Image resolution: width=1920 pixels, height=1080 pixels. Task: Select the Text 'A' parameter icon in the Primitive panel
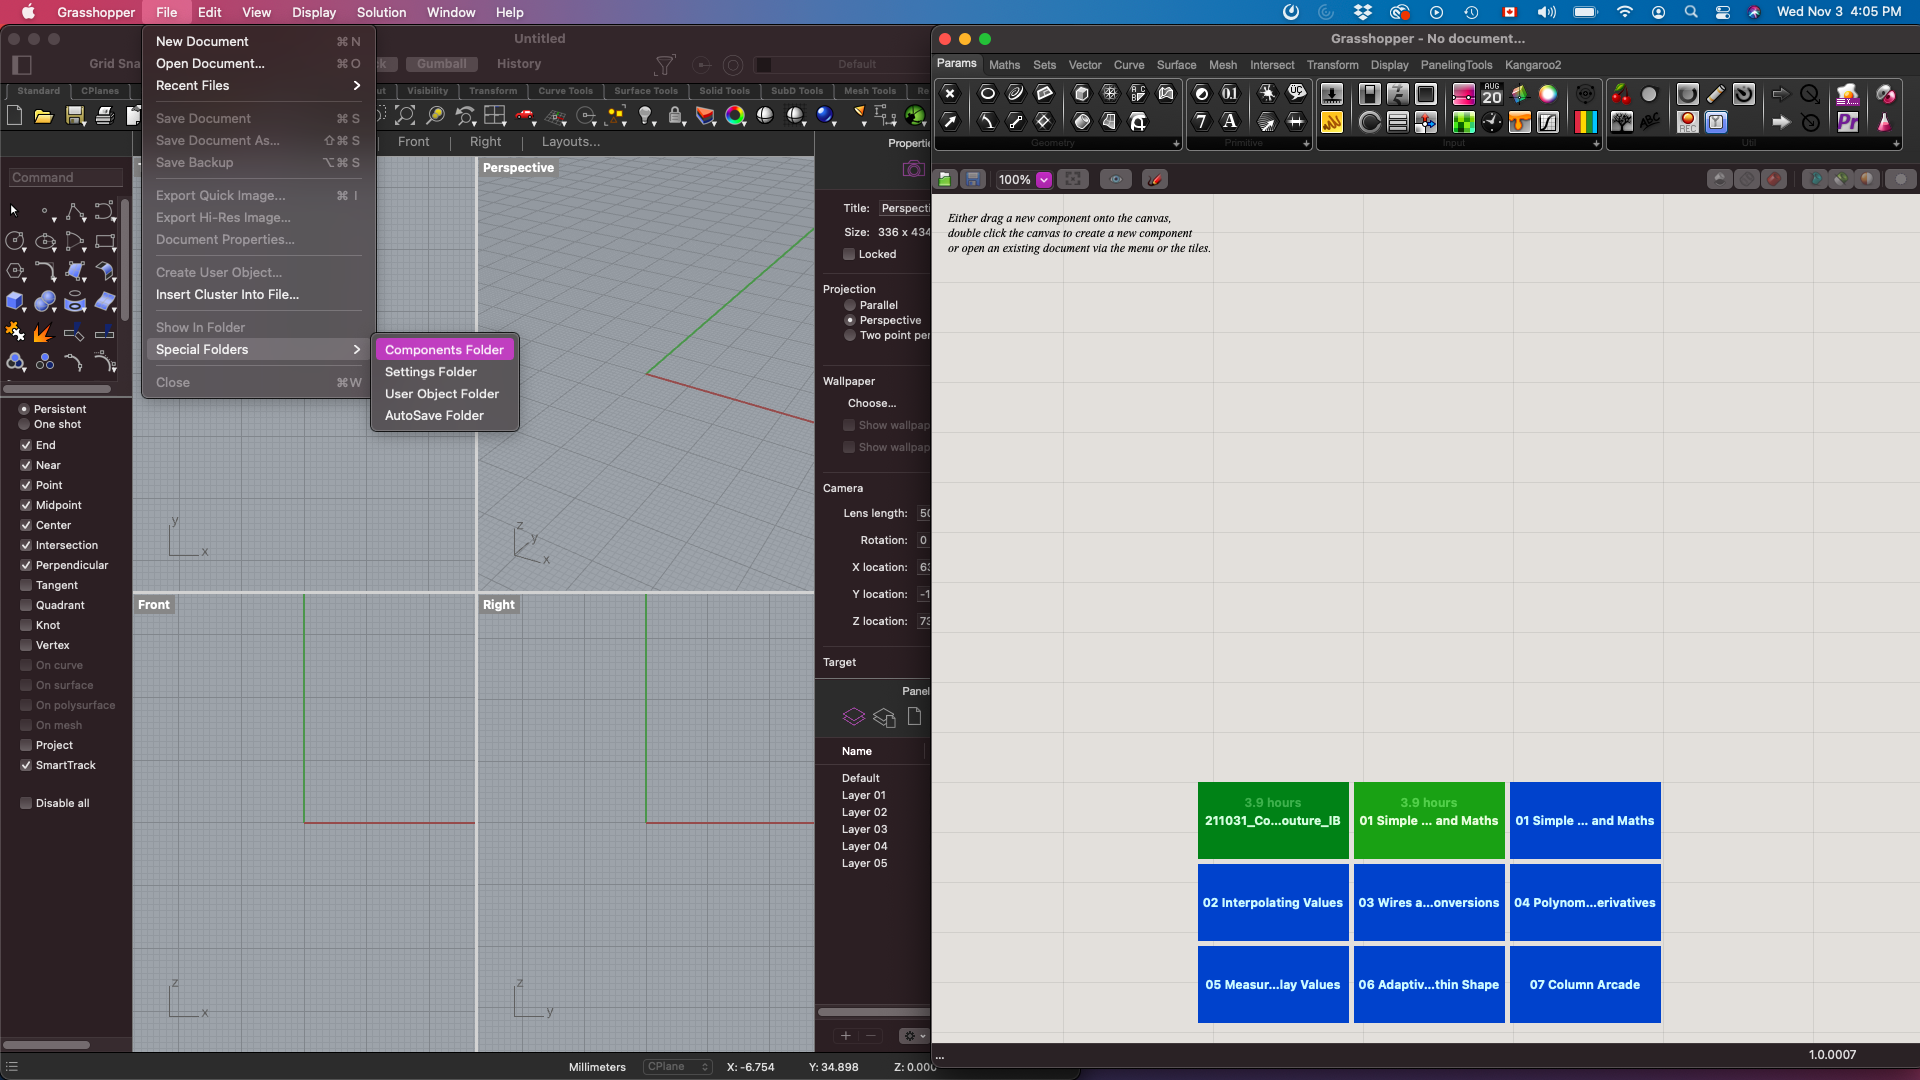pyautogui.click(x=1230, y=122)
